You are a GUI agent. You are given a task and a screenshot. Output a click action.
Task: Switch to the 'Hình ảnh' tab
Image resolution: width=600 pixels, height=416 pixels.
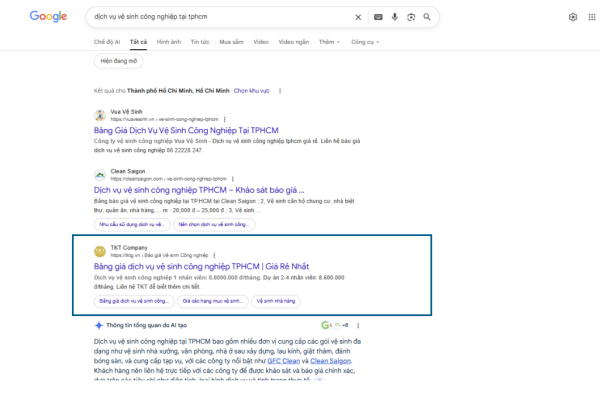pyautogui.click(x=169, y=43)
